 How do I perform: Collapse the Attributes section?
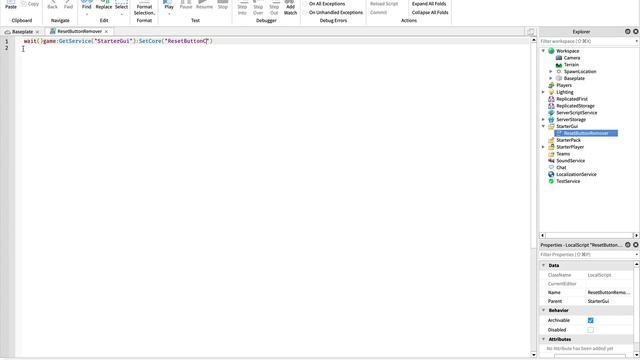pos(543,340)
